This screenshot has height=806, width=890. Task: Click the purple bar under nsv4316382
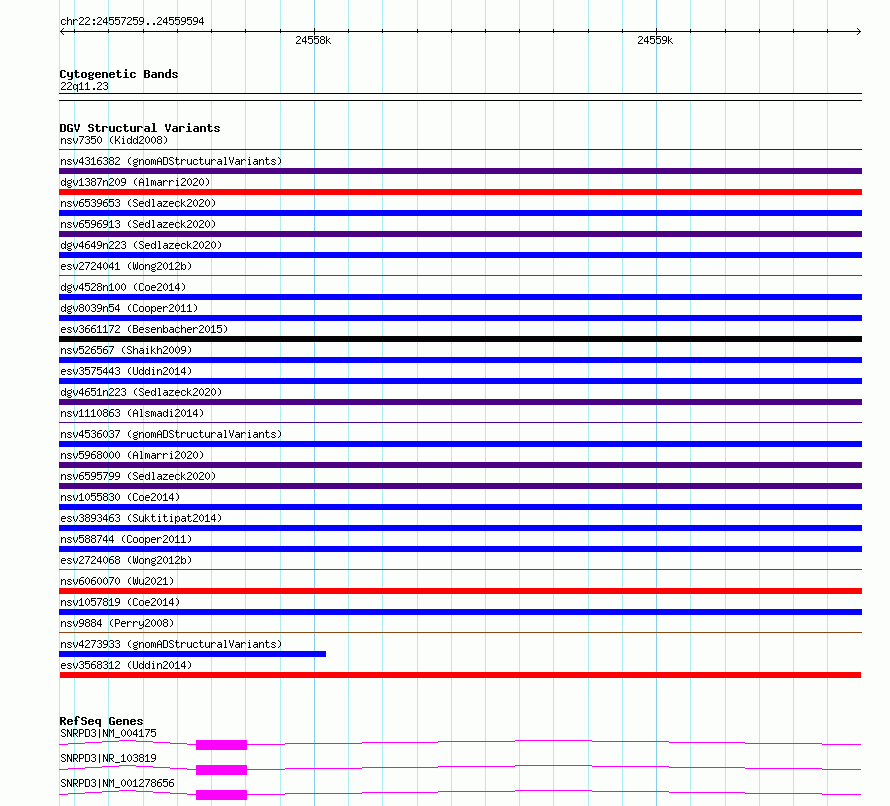click(460, 171)
